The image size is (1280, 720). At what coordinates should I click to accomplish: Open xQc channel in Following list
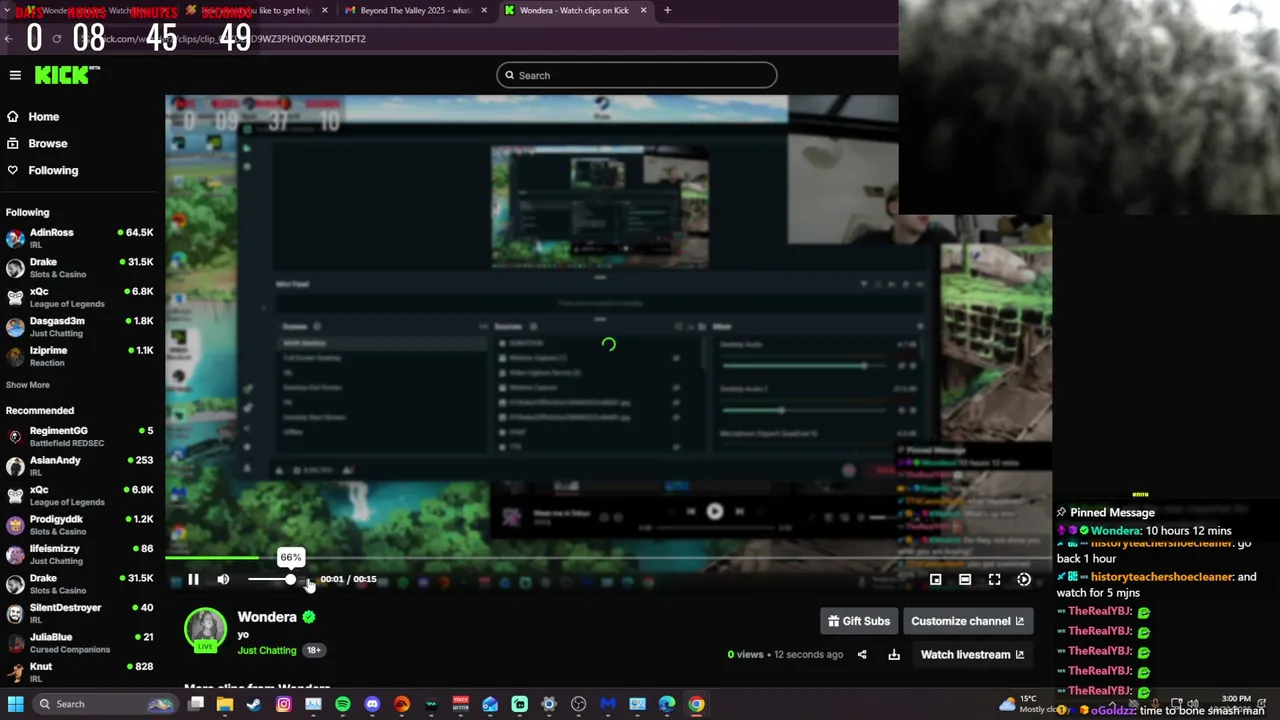[x=80, y=297]
